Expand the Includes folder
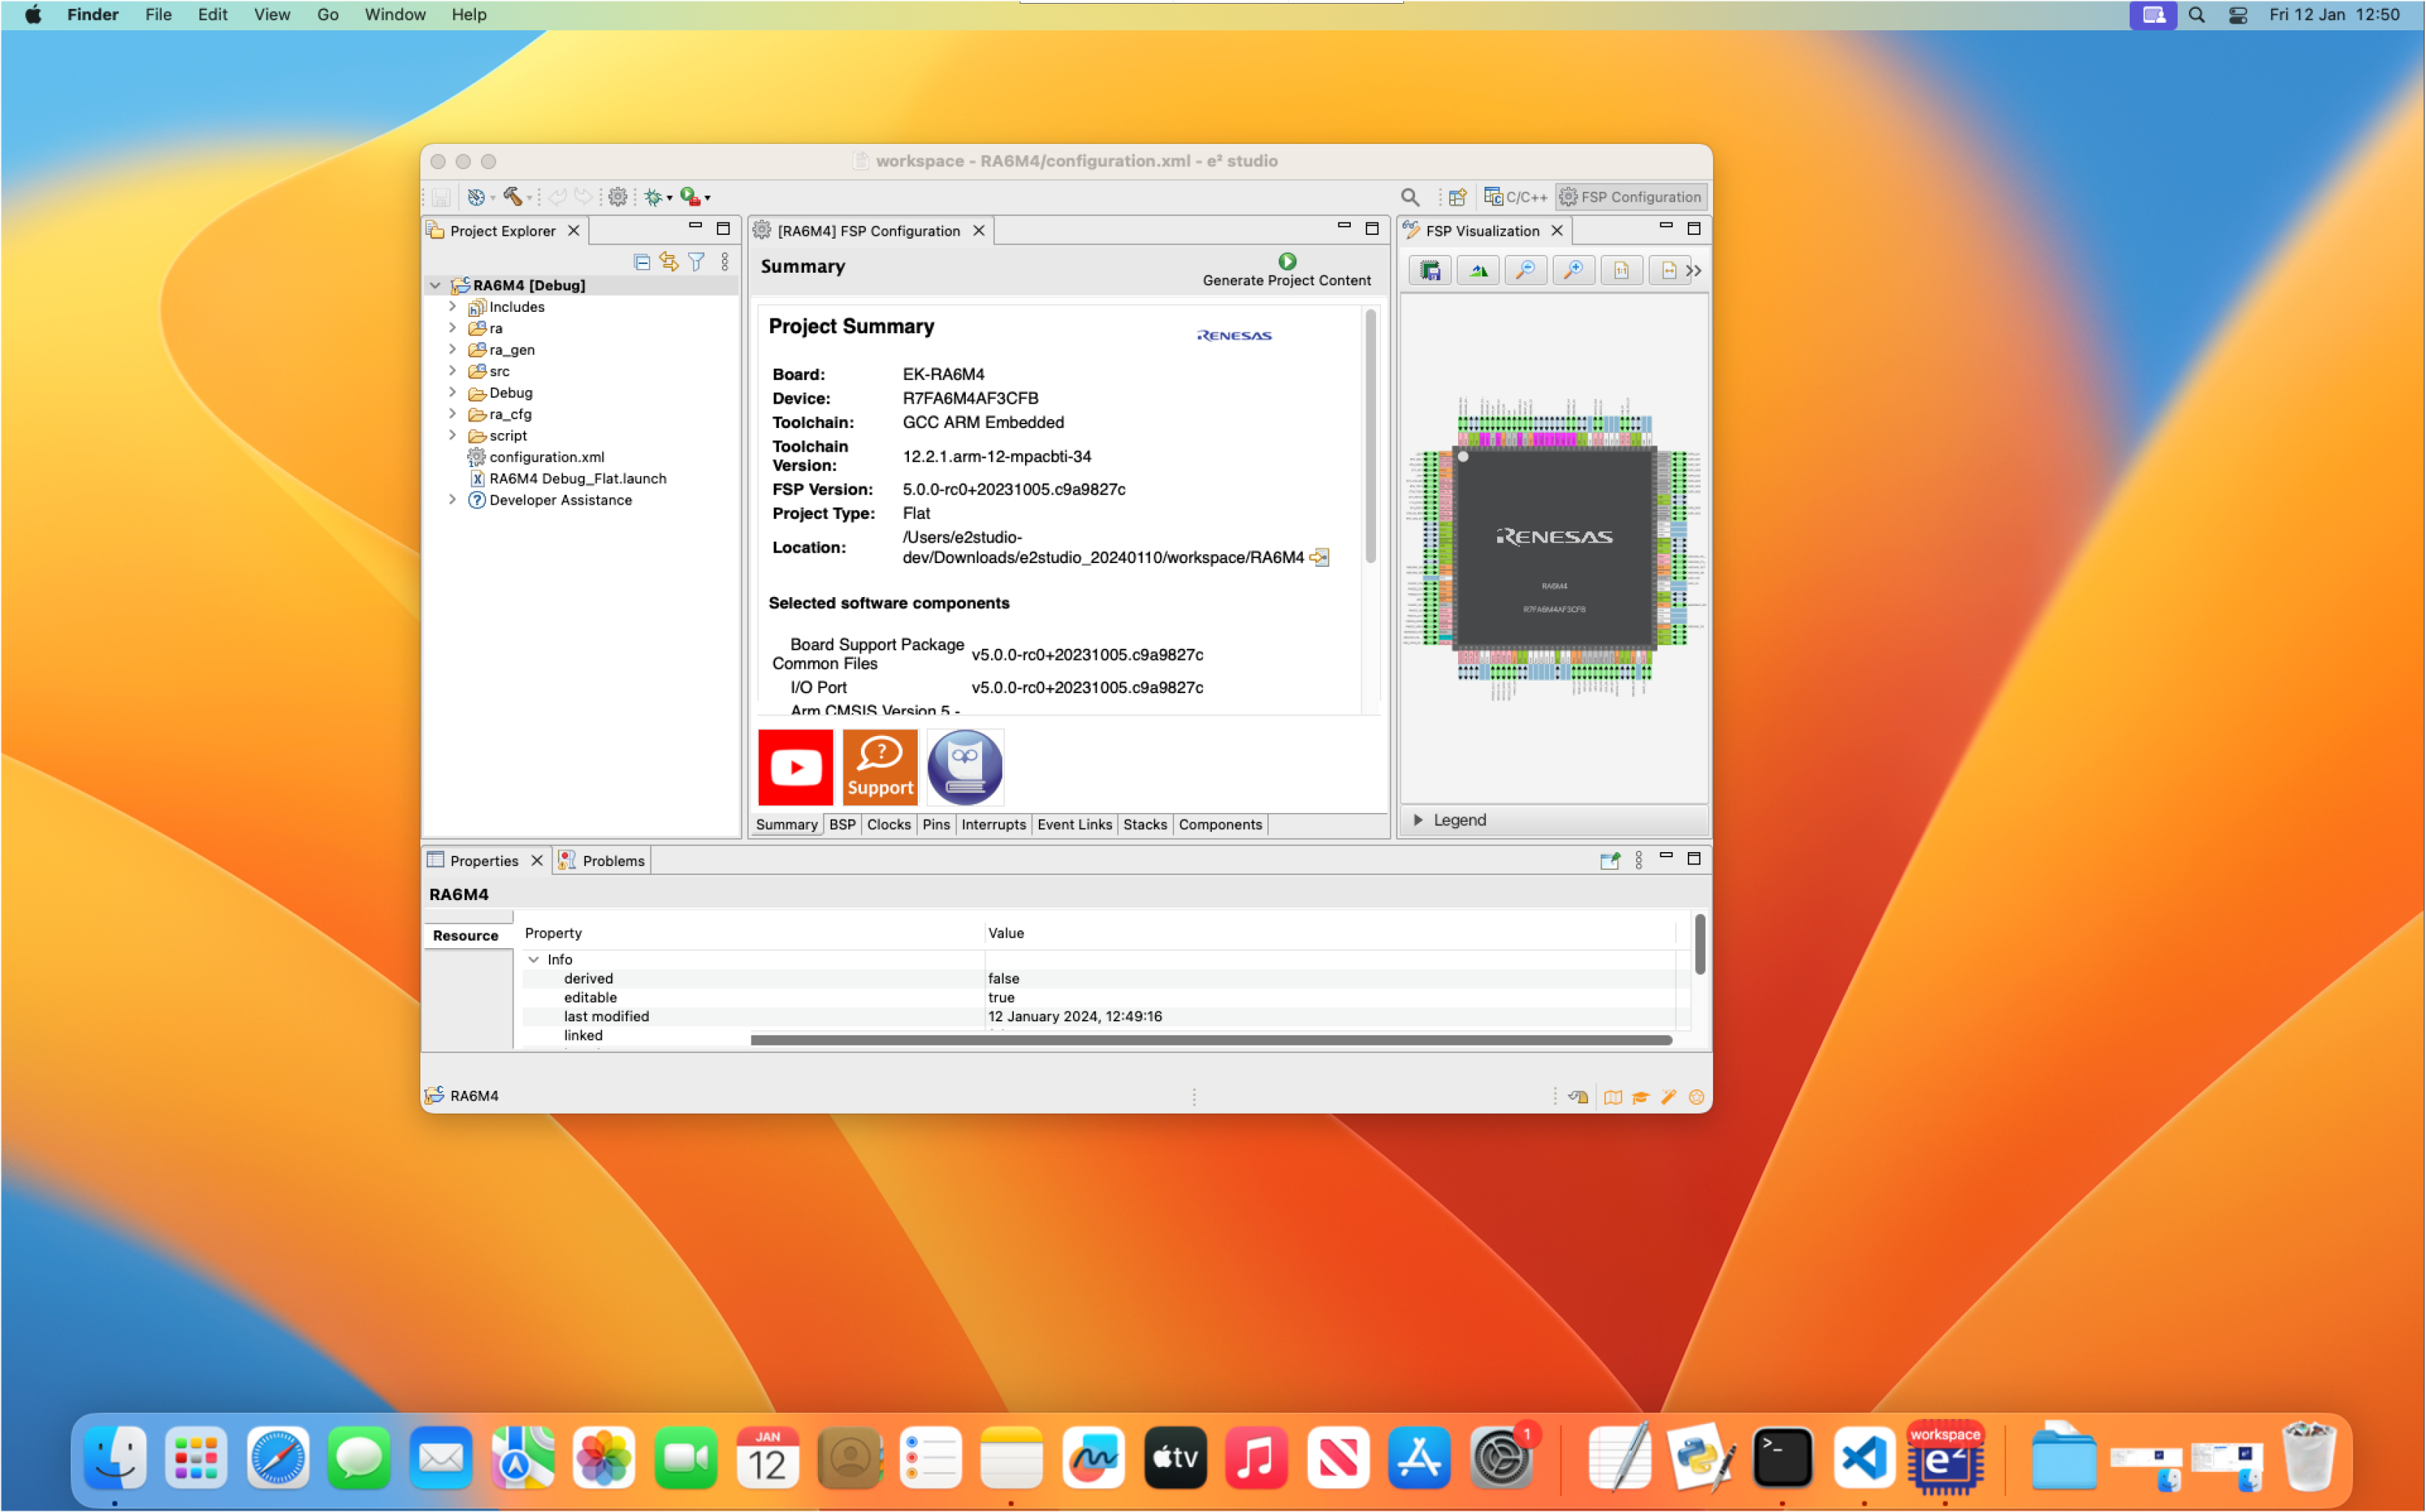Screen dimensions: 2426x1512 click(x=452, y=306)
